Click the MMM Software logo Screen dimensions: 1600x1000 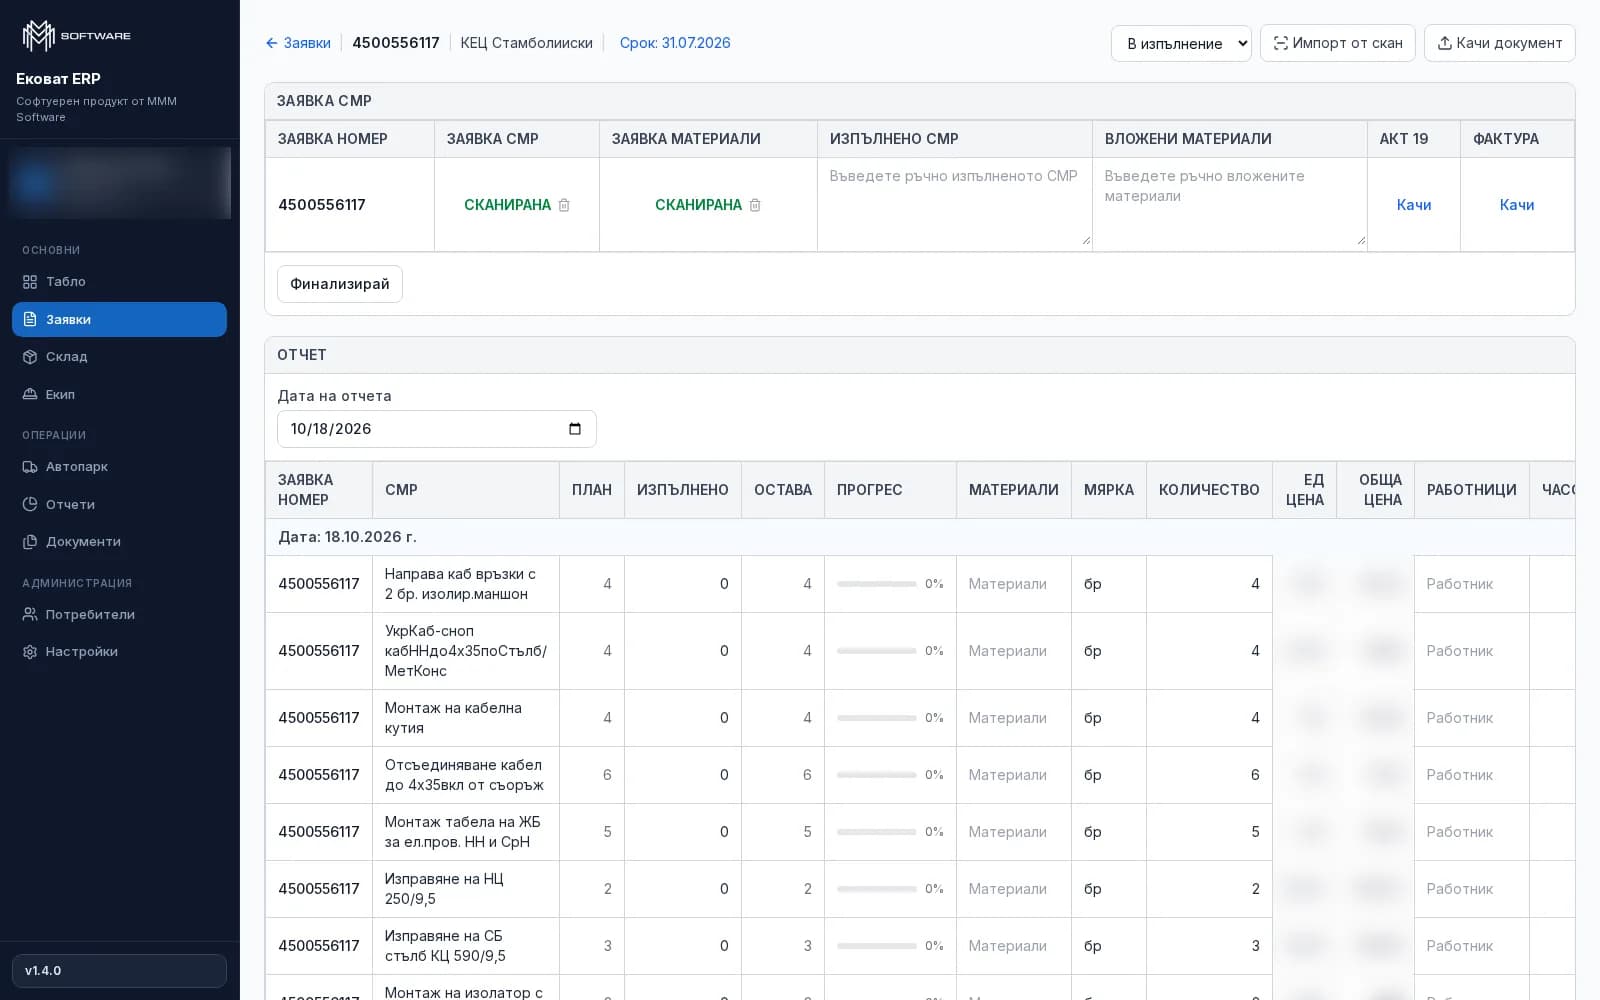point(77,35)
